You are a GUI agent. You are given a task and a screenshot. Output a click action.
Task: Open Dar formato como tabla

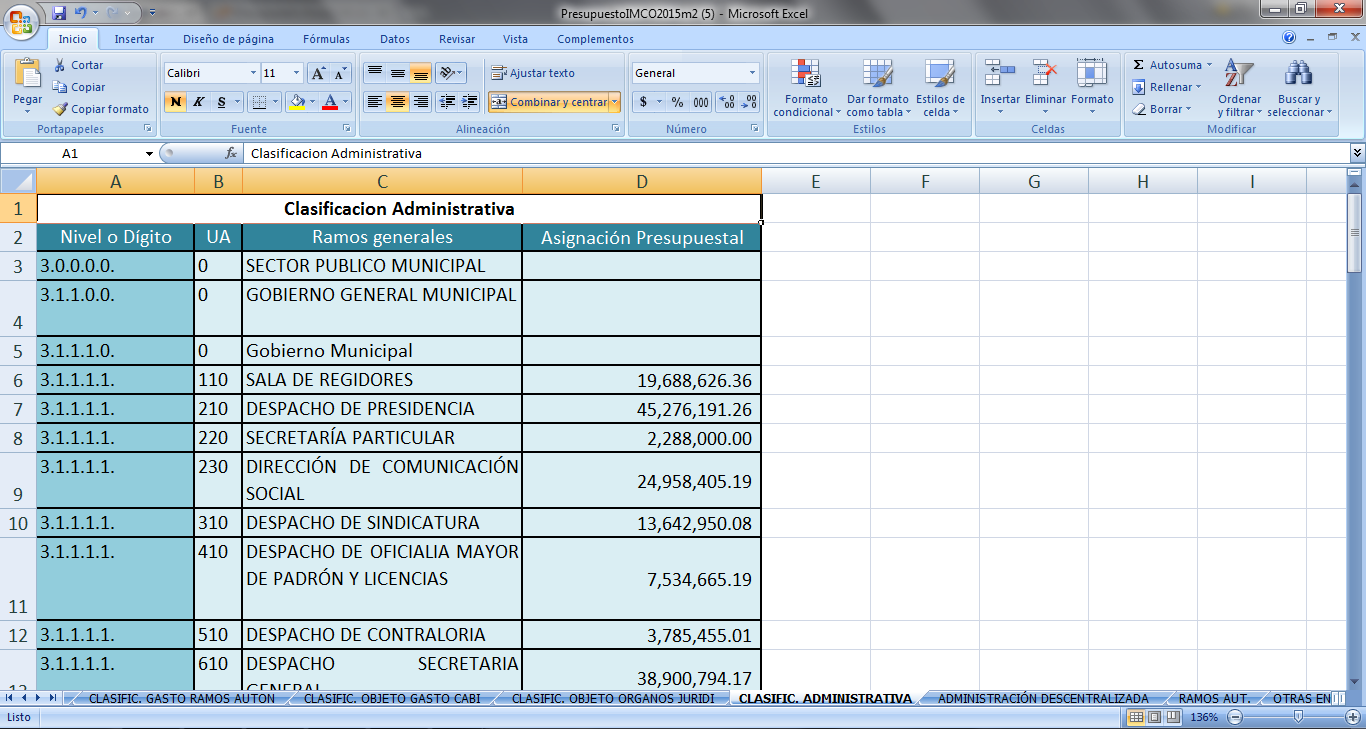(877, 88)
